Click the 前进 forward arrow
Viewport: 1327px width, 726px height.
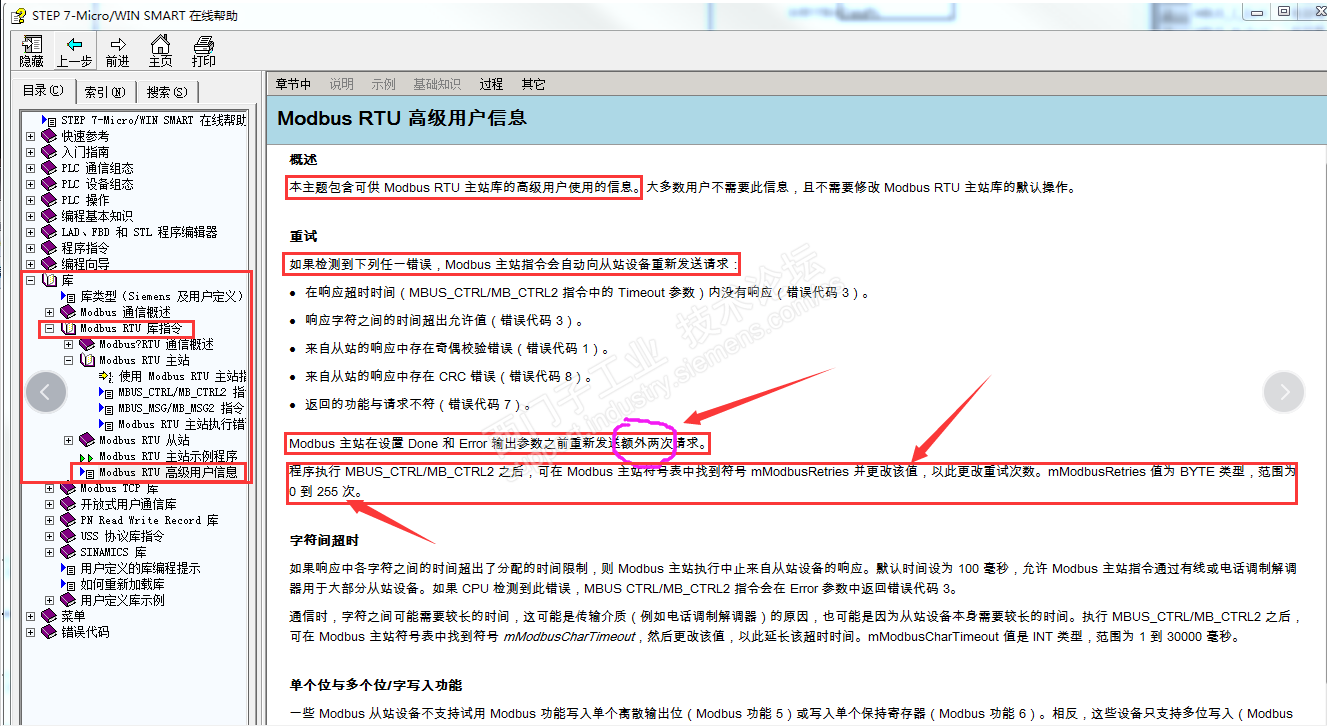pyautogui.click(x=118, y=51)
